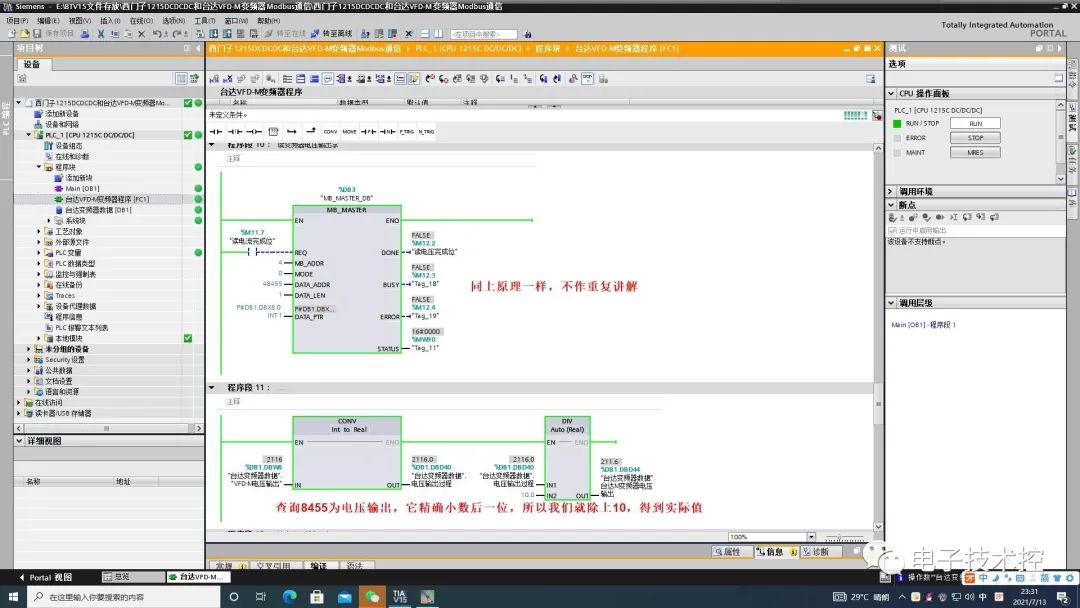The height and width of the screenshot is (608, 1080).
Task: Switch to the 设备 tab
Action: click(x=32, y=64)
